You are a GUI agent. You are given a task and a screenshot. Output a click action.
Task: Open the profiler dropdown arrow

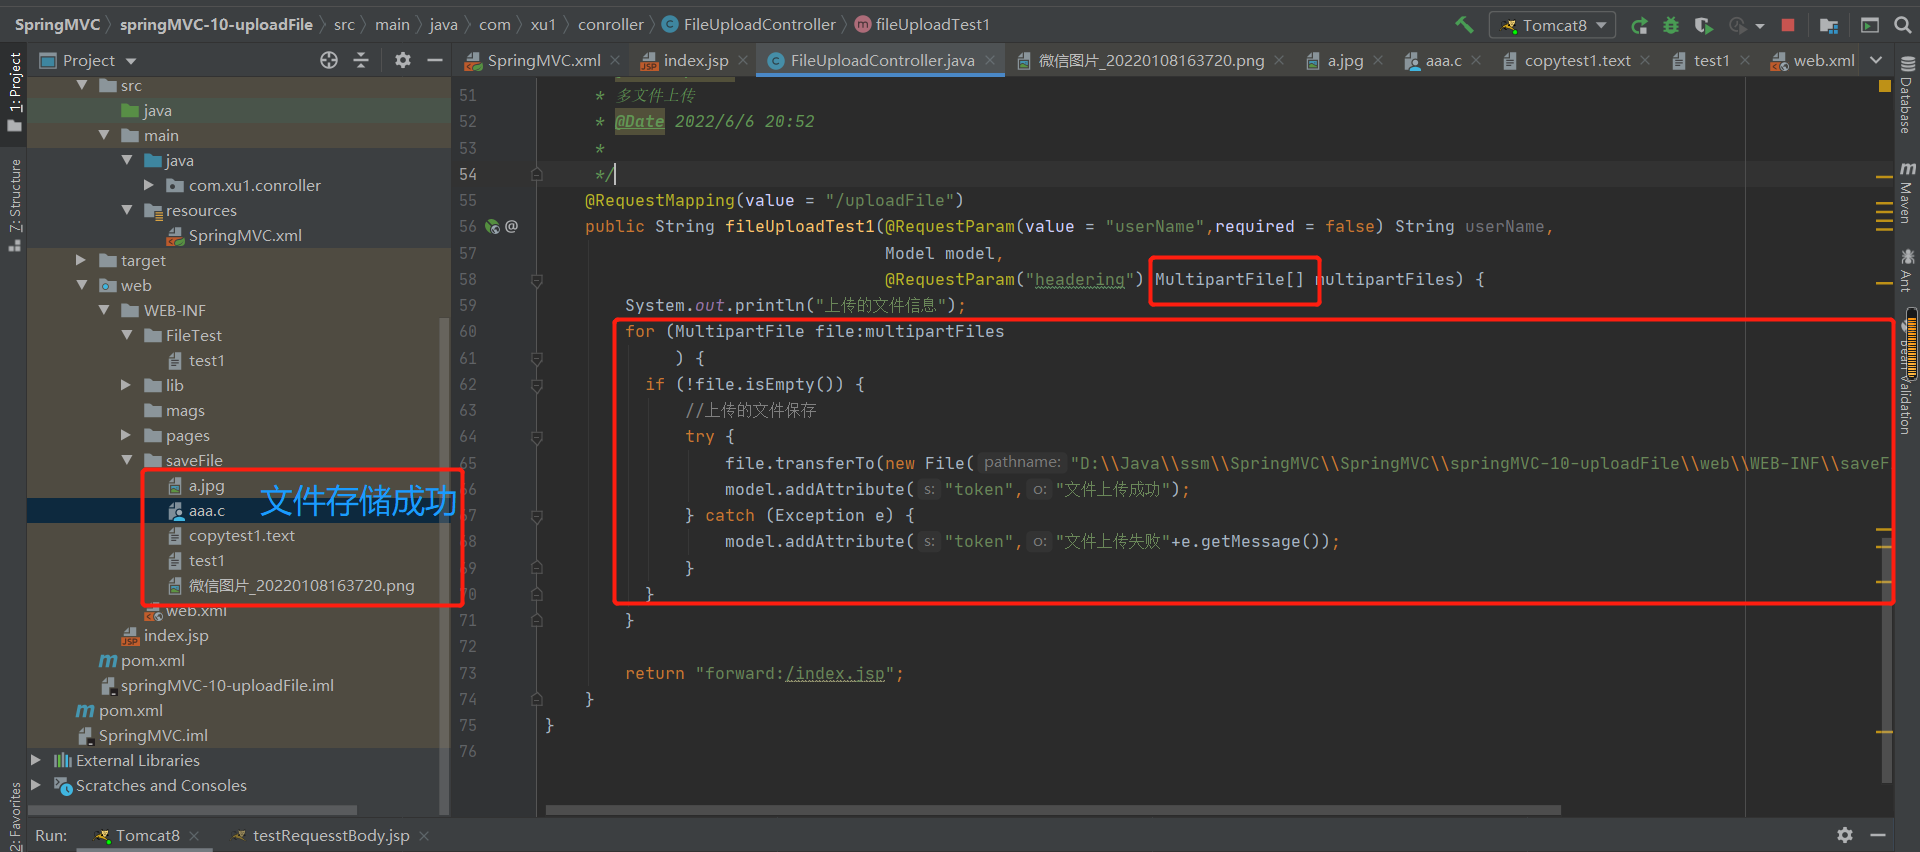pos(1760,26)
